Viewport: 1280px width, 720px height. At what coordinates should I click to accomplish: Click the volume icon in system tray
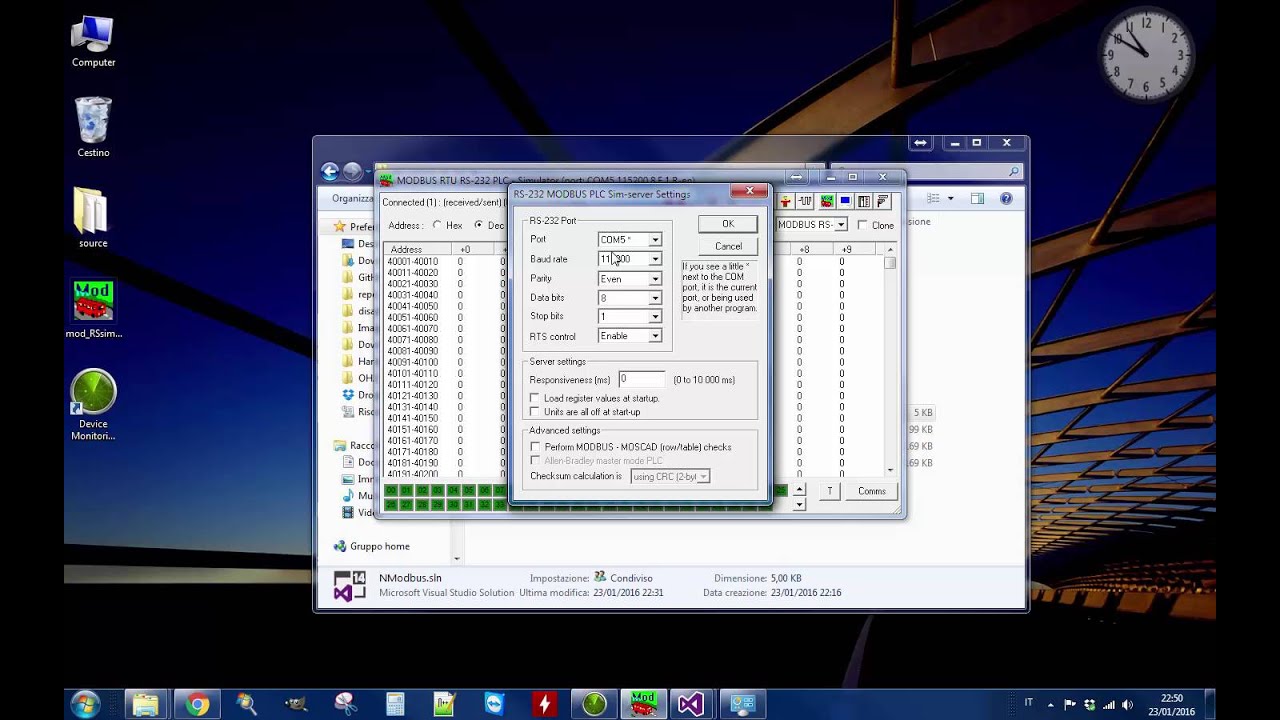(1127, 704)
